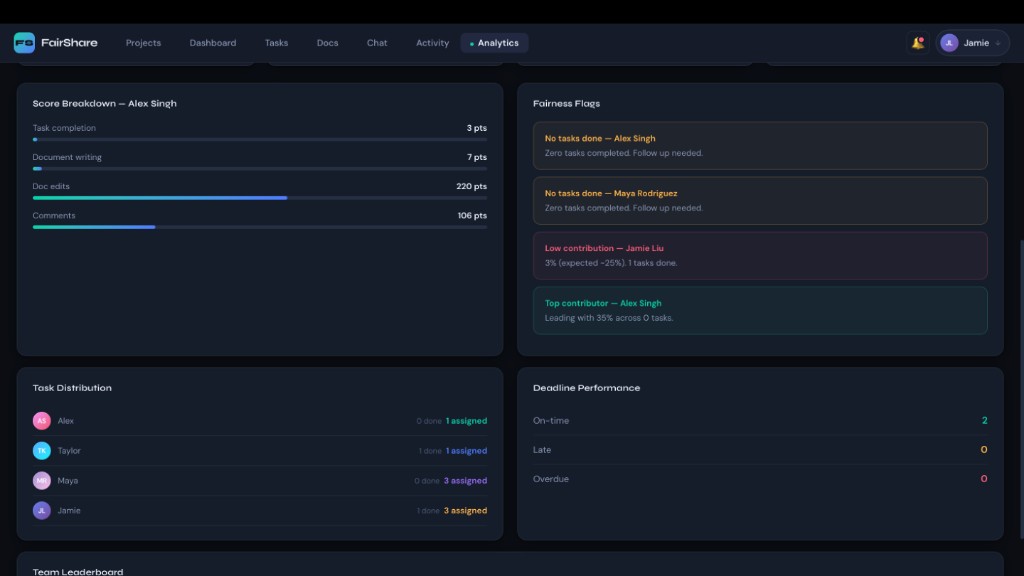This screenshot has height=576, width=1024.
Task: Click Jamie's profile avatar in the header
Action: [x=951, y=42]
